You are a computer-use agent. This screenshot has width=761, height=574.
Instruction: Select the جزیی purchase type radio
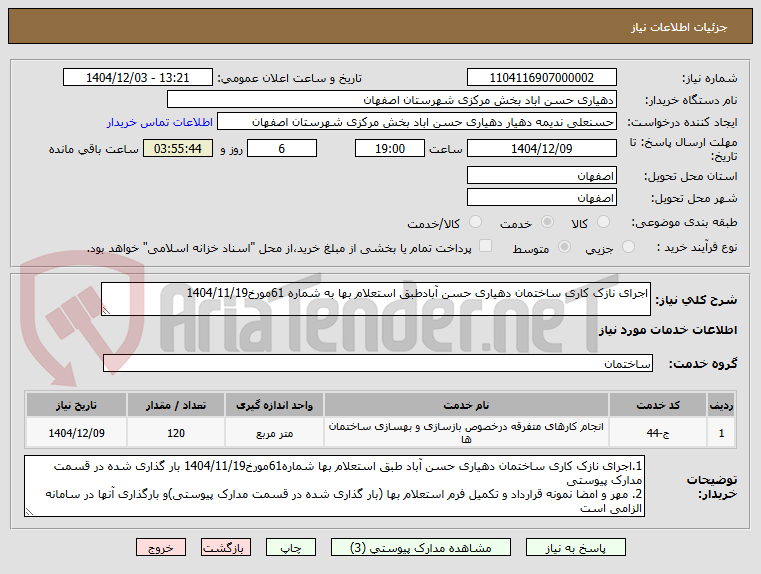pyautogui.click(x=628, y=247)
